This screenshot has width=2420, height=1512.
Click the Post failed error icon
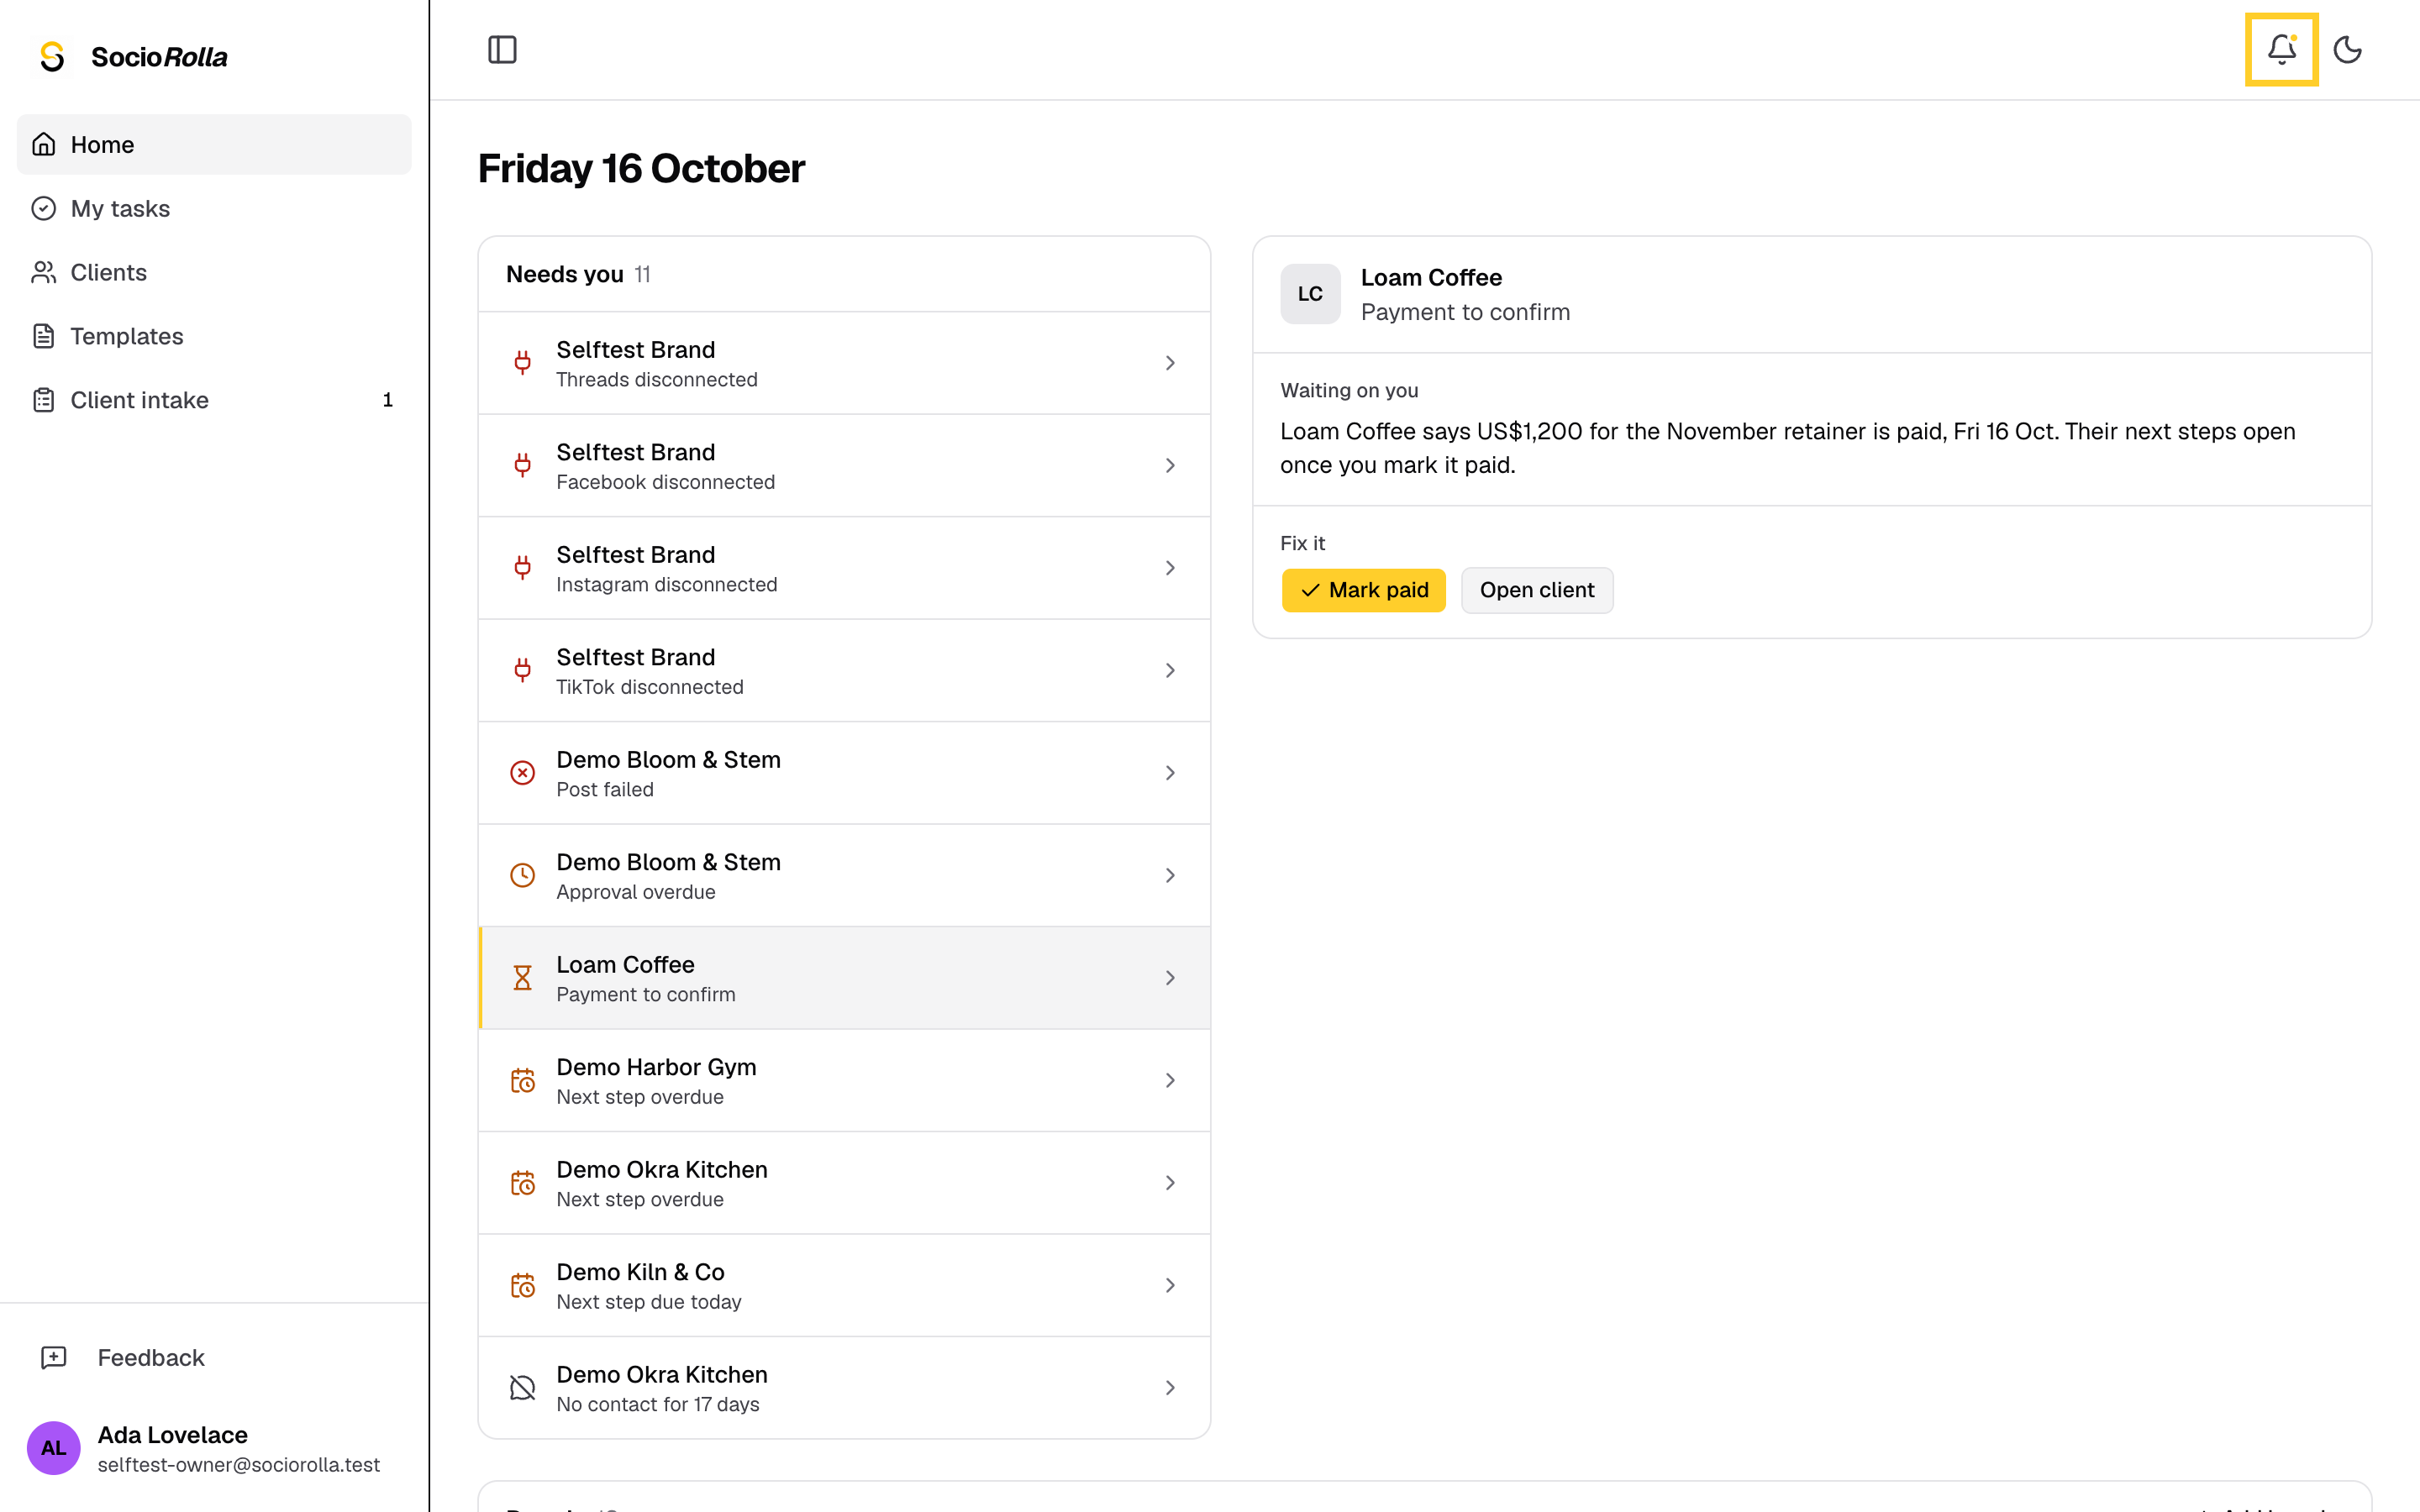click(522, 773)
